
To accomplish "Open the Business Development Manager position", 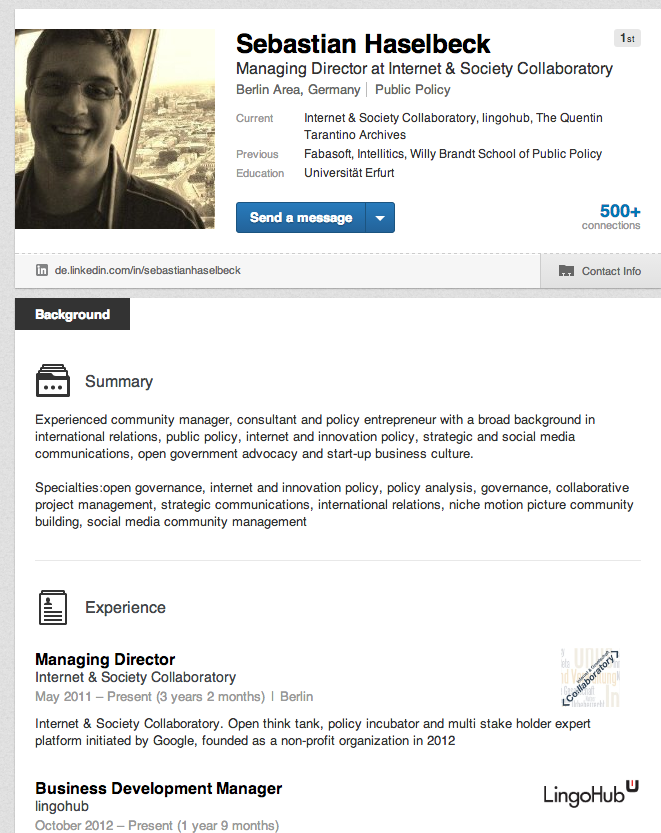I will coord(158,788).
